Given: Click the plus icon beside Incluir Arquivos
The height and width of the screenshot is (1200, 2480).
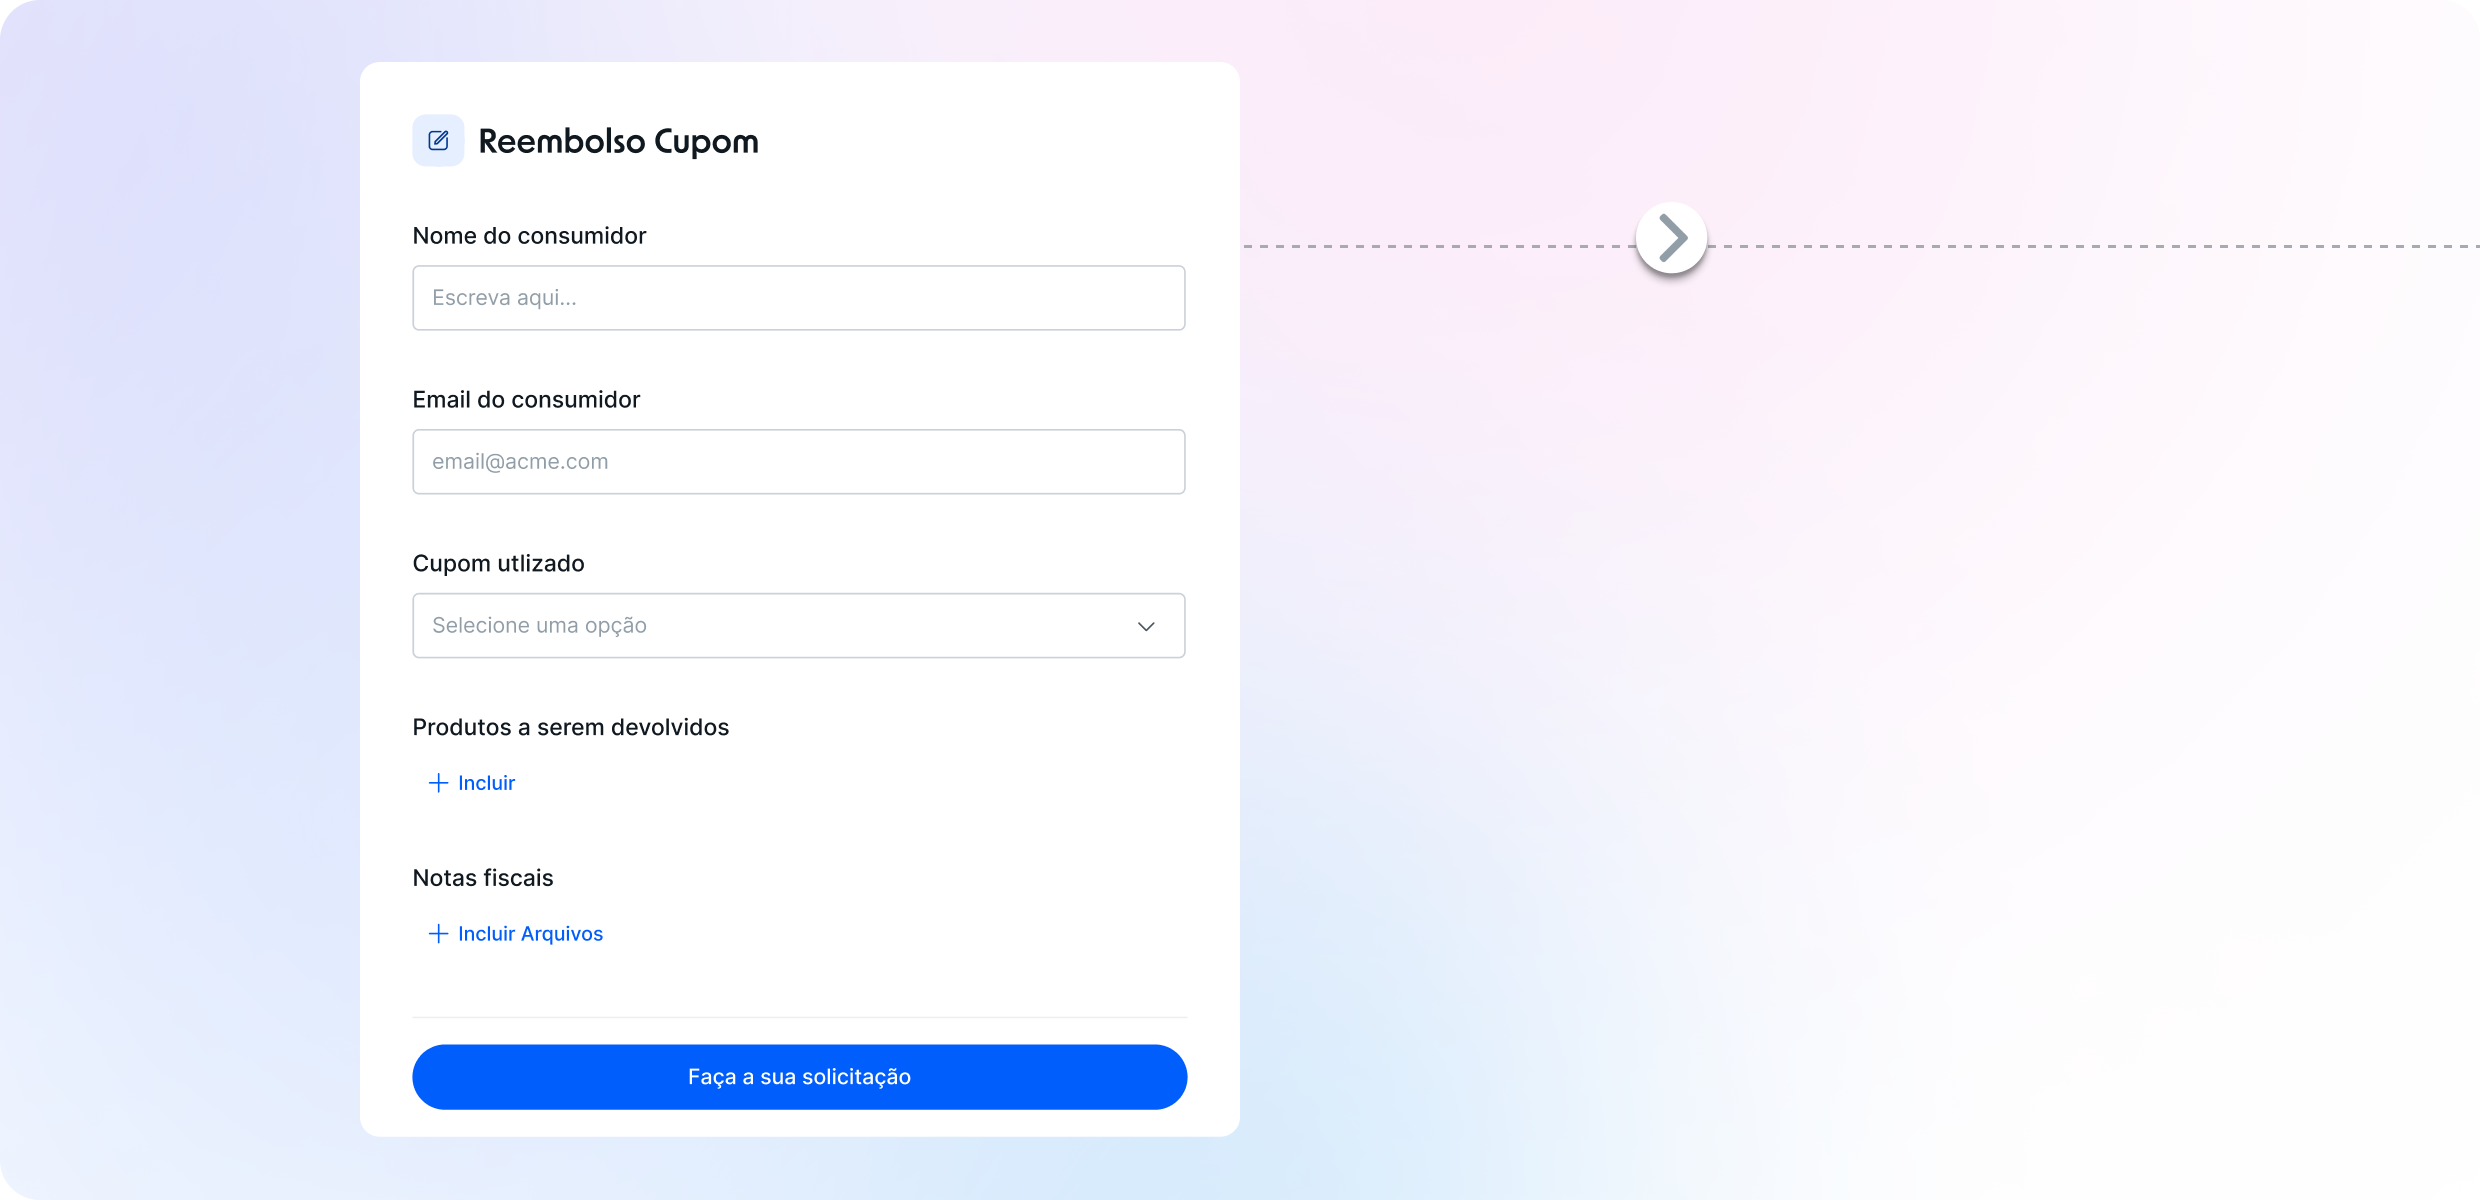Looking at the screenshot, I should (438, 934).
